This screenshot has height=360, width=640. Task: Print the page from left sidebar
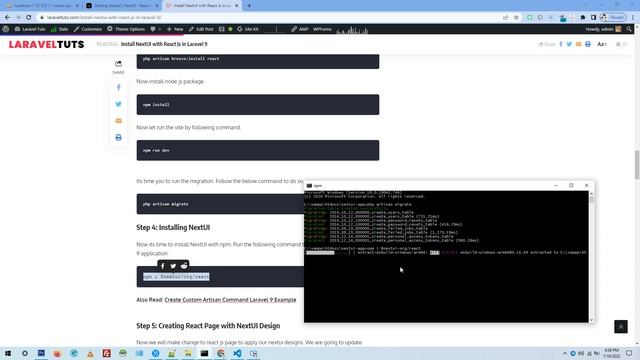point(118,138)
